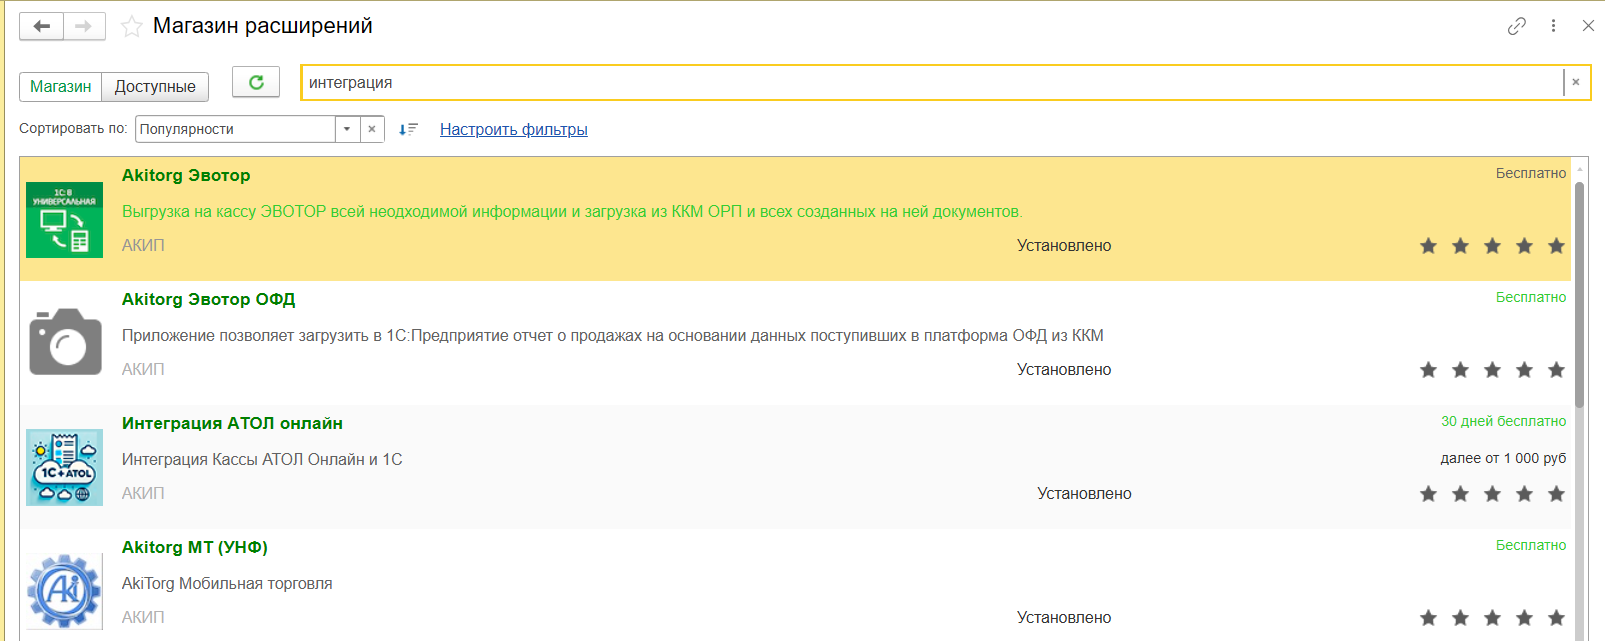Click the camera thumbnail of Akitorg Эвотор ОФД
Image resolution: width=1605 pixels, height=641 pixels.
(65, 342)
